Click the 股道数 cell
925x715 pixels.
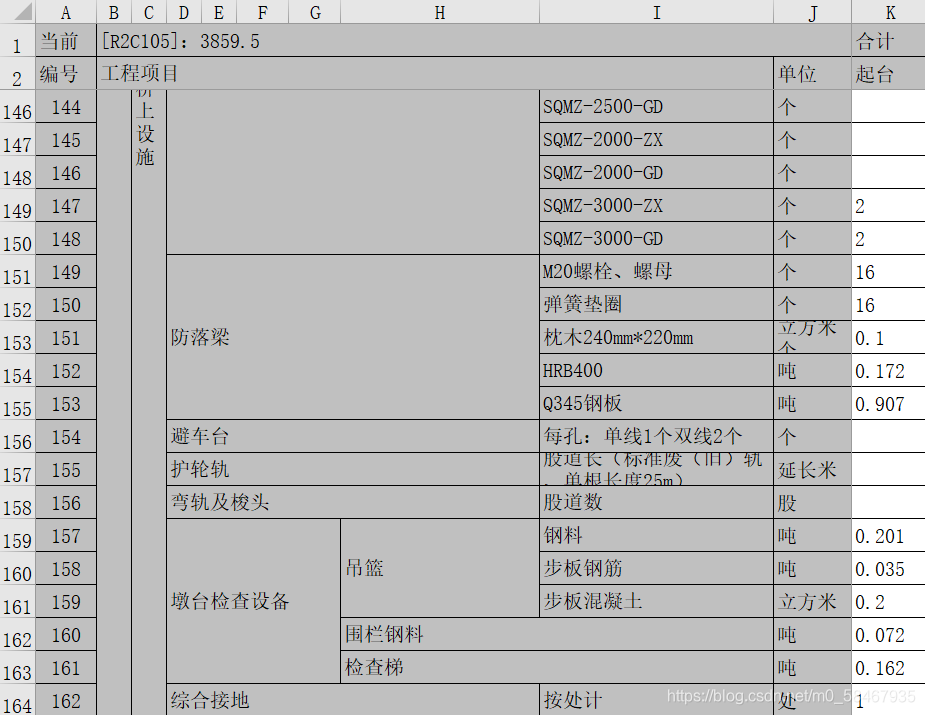tap(657, 503)
